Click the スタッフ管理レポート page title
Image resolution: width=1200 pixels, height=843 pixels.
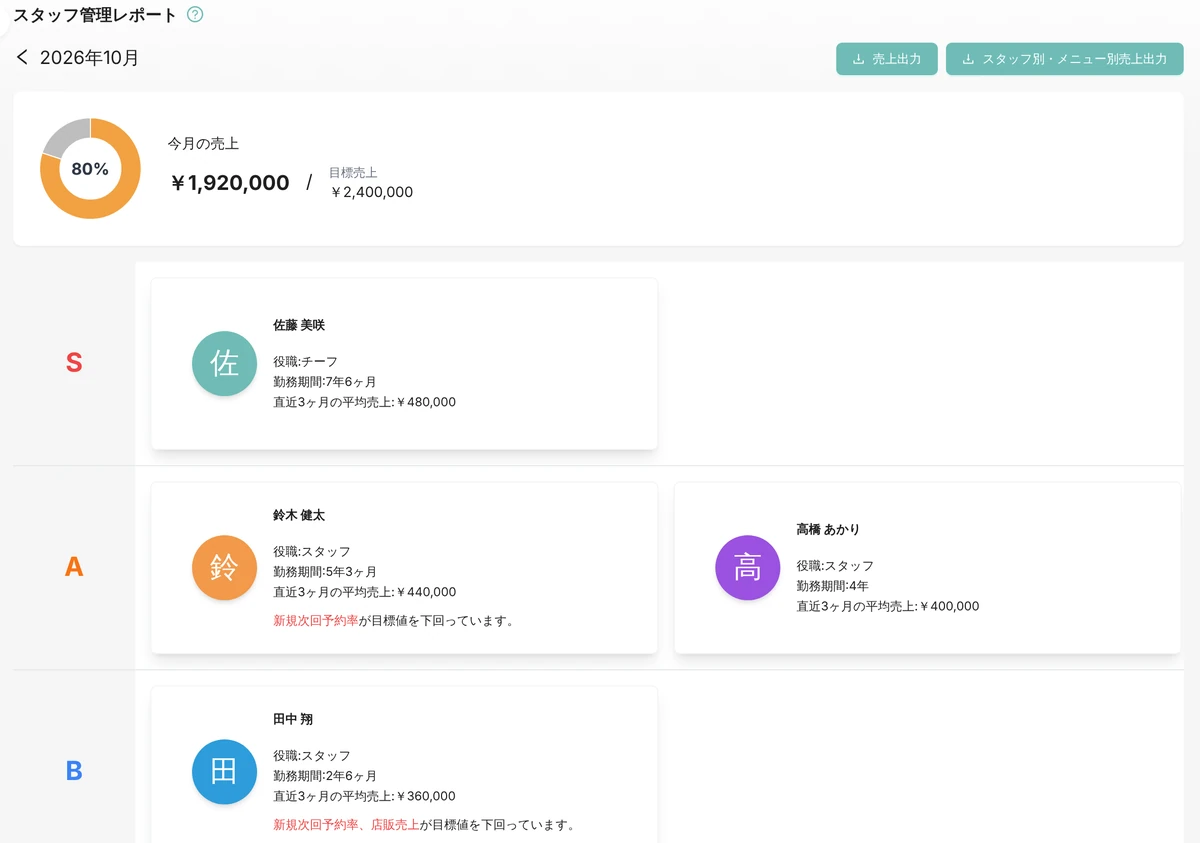(95, 15)
